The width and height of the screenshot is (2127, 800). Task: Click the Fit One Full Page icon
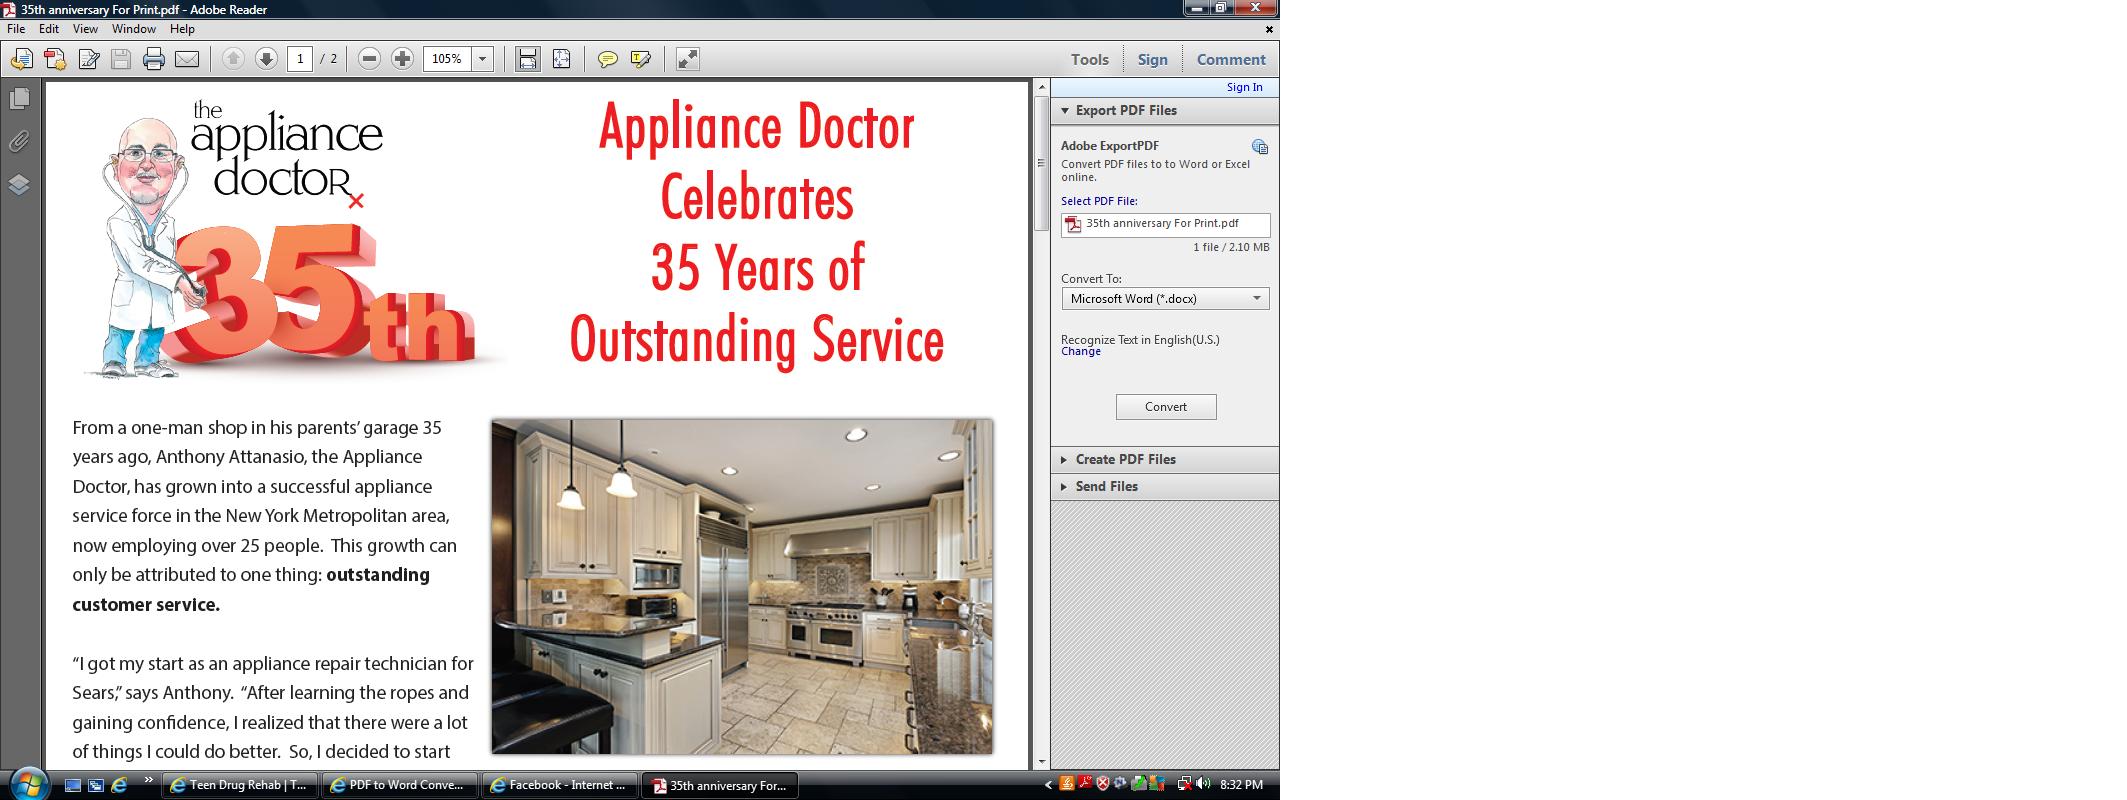point(562,59)
